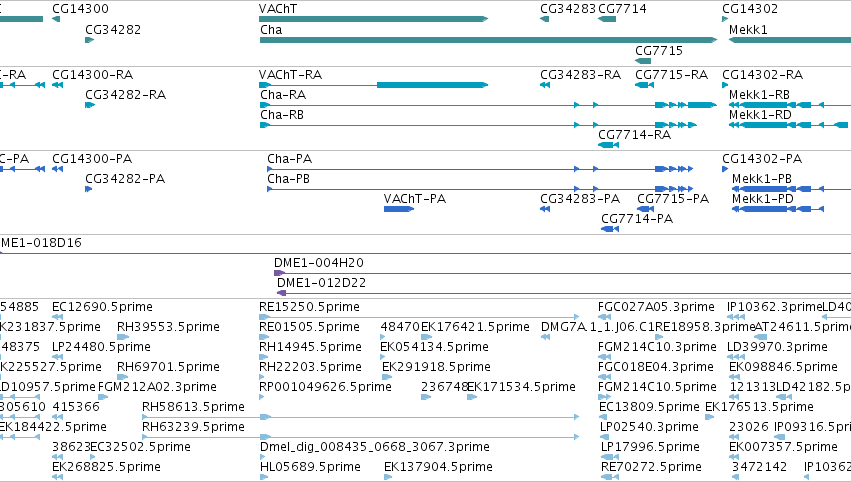Click the FGC027A05.3prime EST label
Viewport: 851px width, 482px height.
coord(656,307)
